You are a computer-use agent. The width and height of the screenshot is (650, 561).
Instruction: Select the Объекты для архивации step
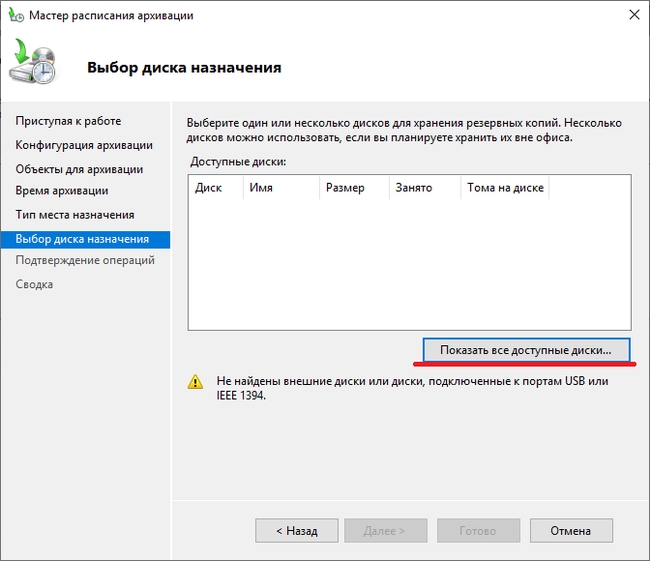(79, 169)
